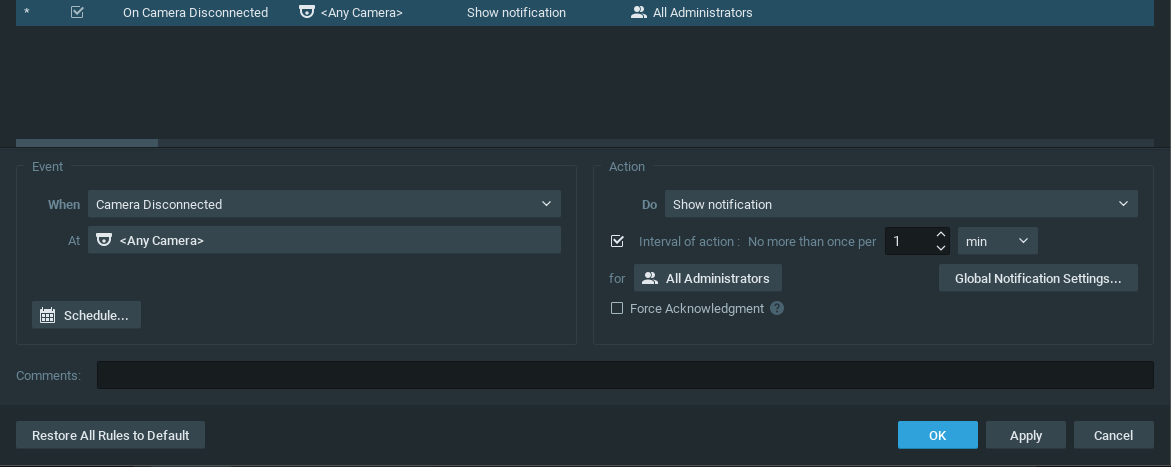Click the Show notification cell in rule row
Image resolution: width=1171 pixels, height=467 pixels.
pyautogui.click(x=516, y=13)
